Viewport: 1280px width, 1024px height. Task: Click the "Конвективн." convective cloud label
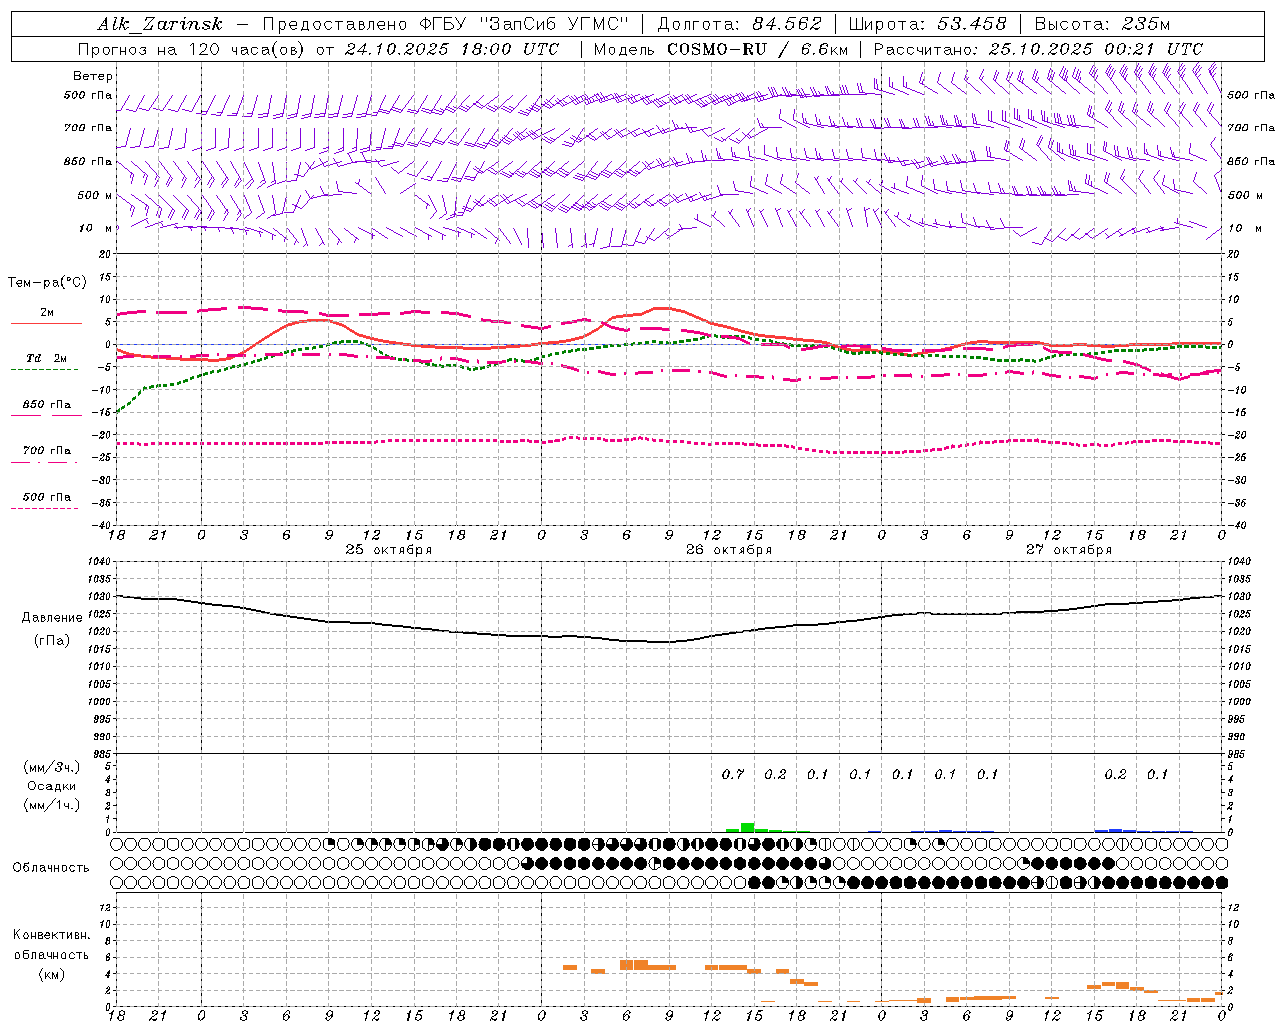(x=52, y=935)
